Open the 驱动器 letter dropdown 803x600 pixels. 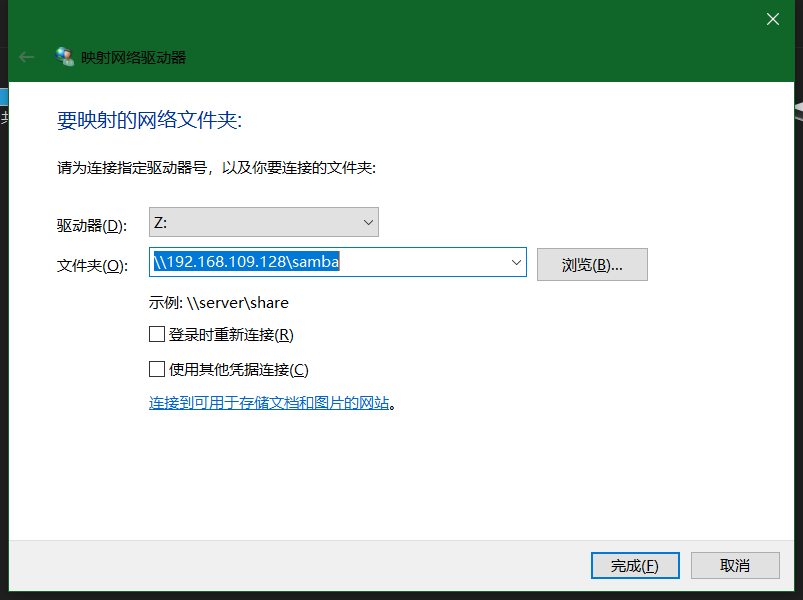(369, 221)
